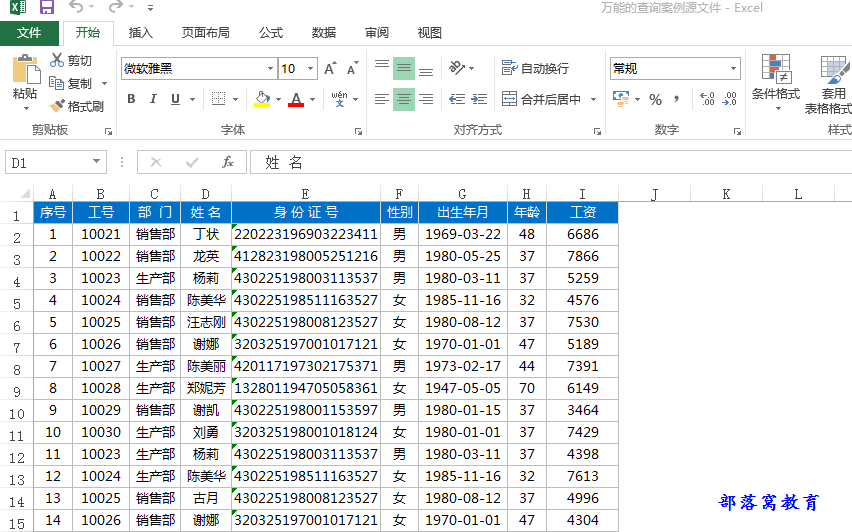
Task: Select column E header
Action: [305, 193]
